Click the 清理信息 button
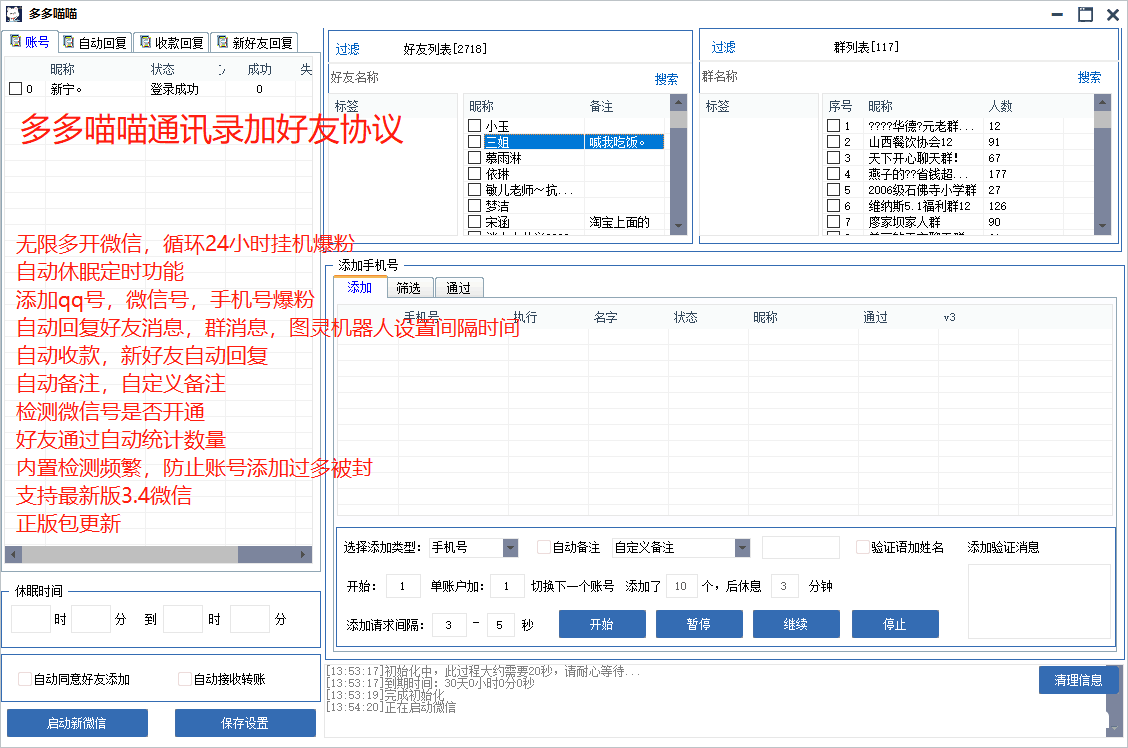Image resolution: width=1128 pixels, height=748 pixels. [x=1078, y=680]
